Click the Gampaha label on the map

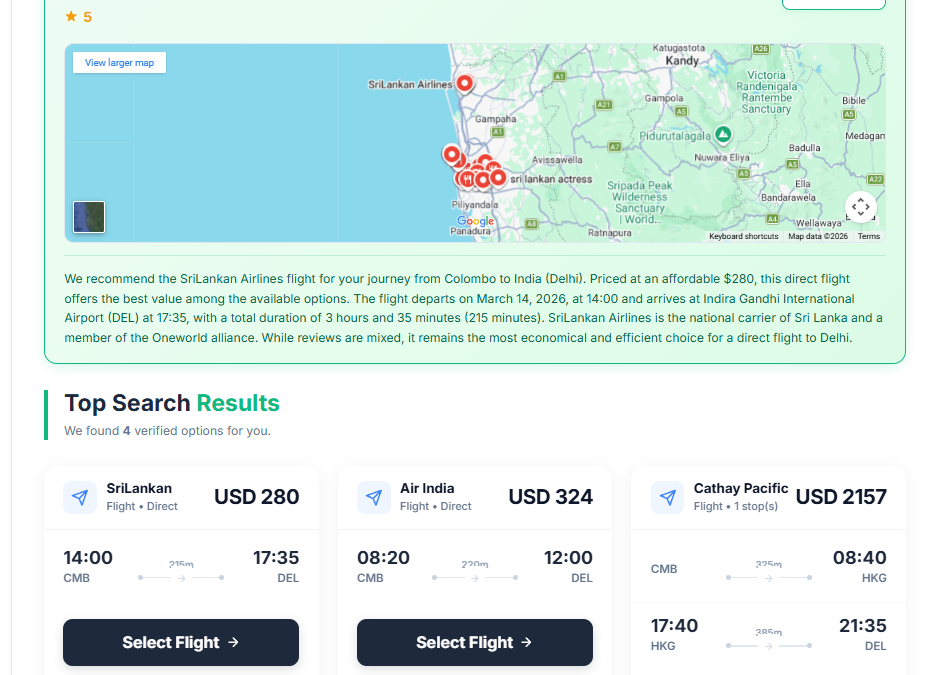pos(495,119)
